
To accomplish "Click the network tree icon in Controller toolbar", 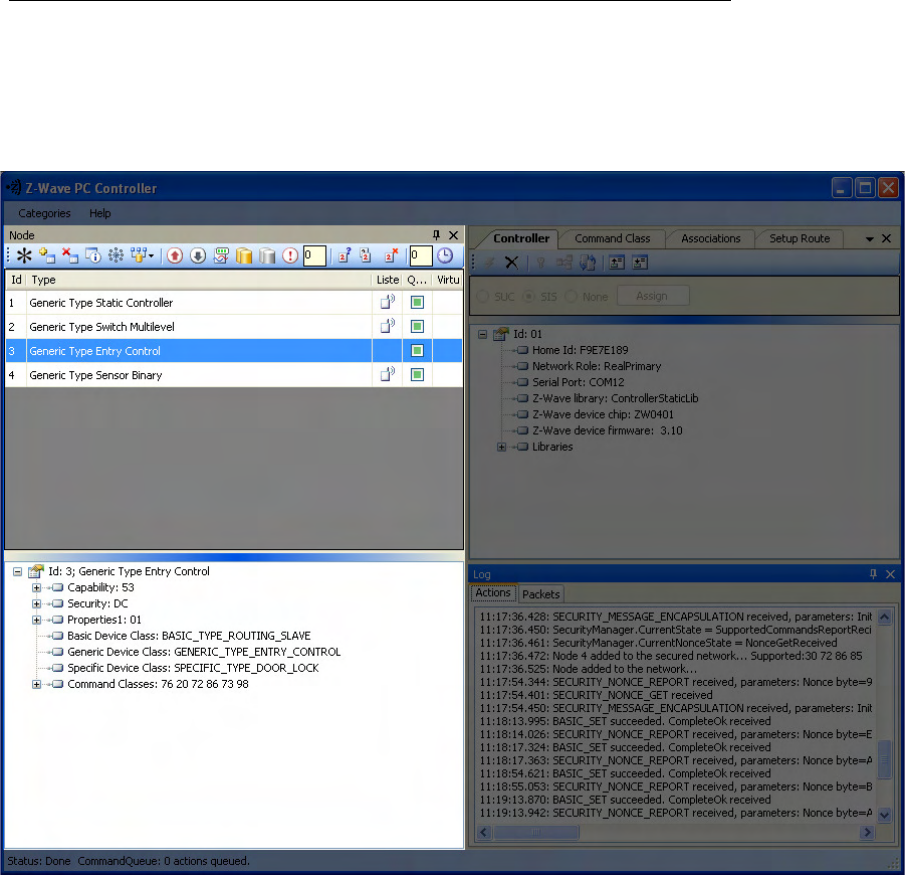I will [564, 263].
